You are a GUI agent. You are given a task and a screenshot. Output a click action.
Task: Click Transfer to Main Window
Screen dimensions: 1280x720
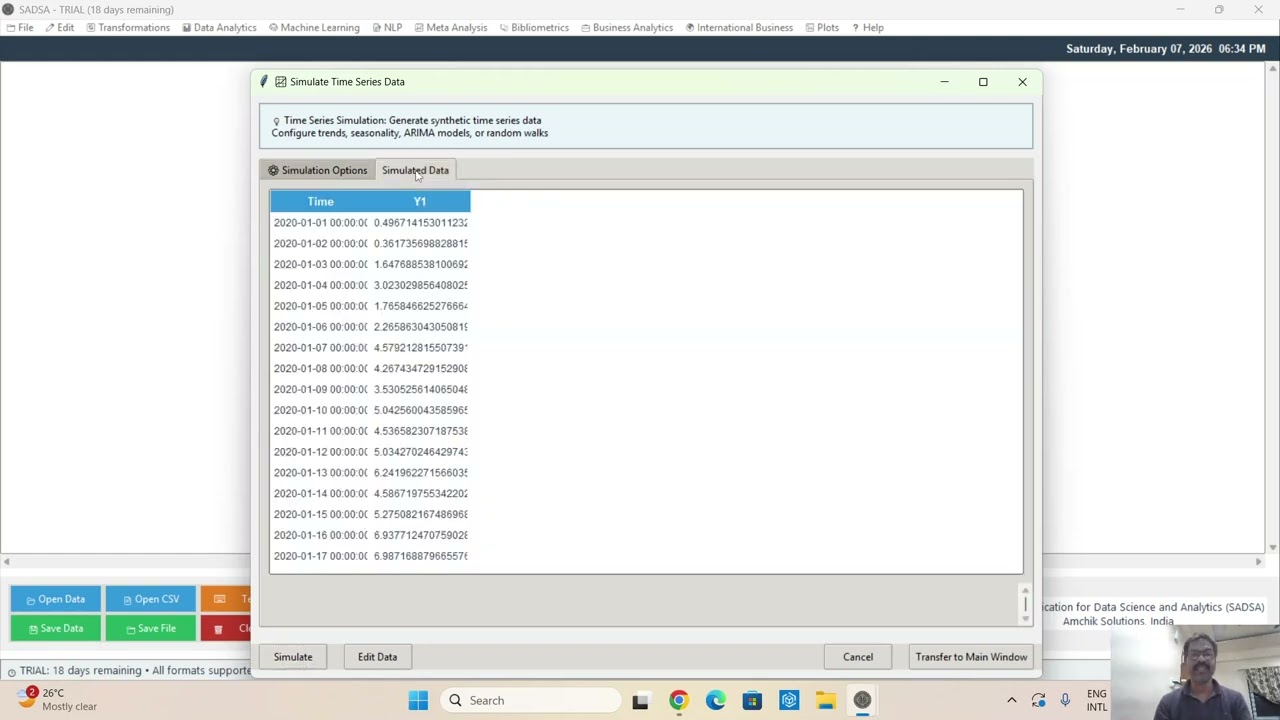(x=971, y=657)
